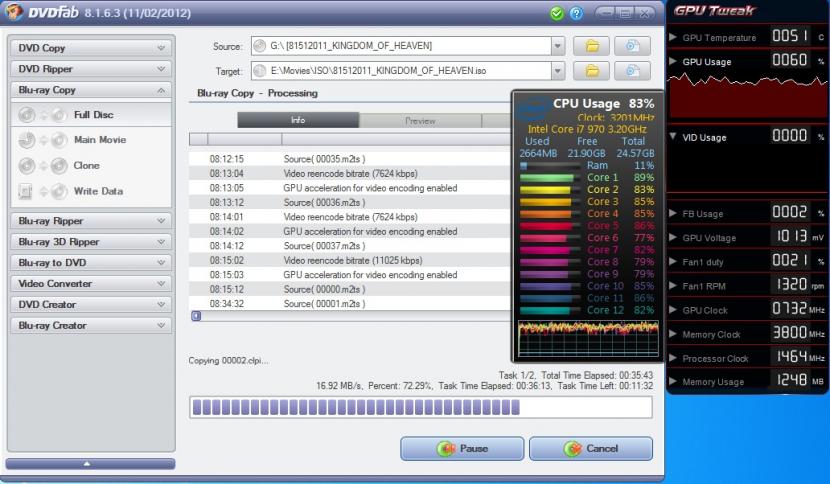Expand the DVD Copy section

(x=91, y=48)
